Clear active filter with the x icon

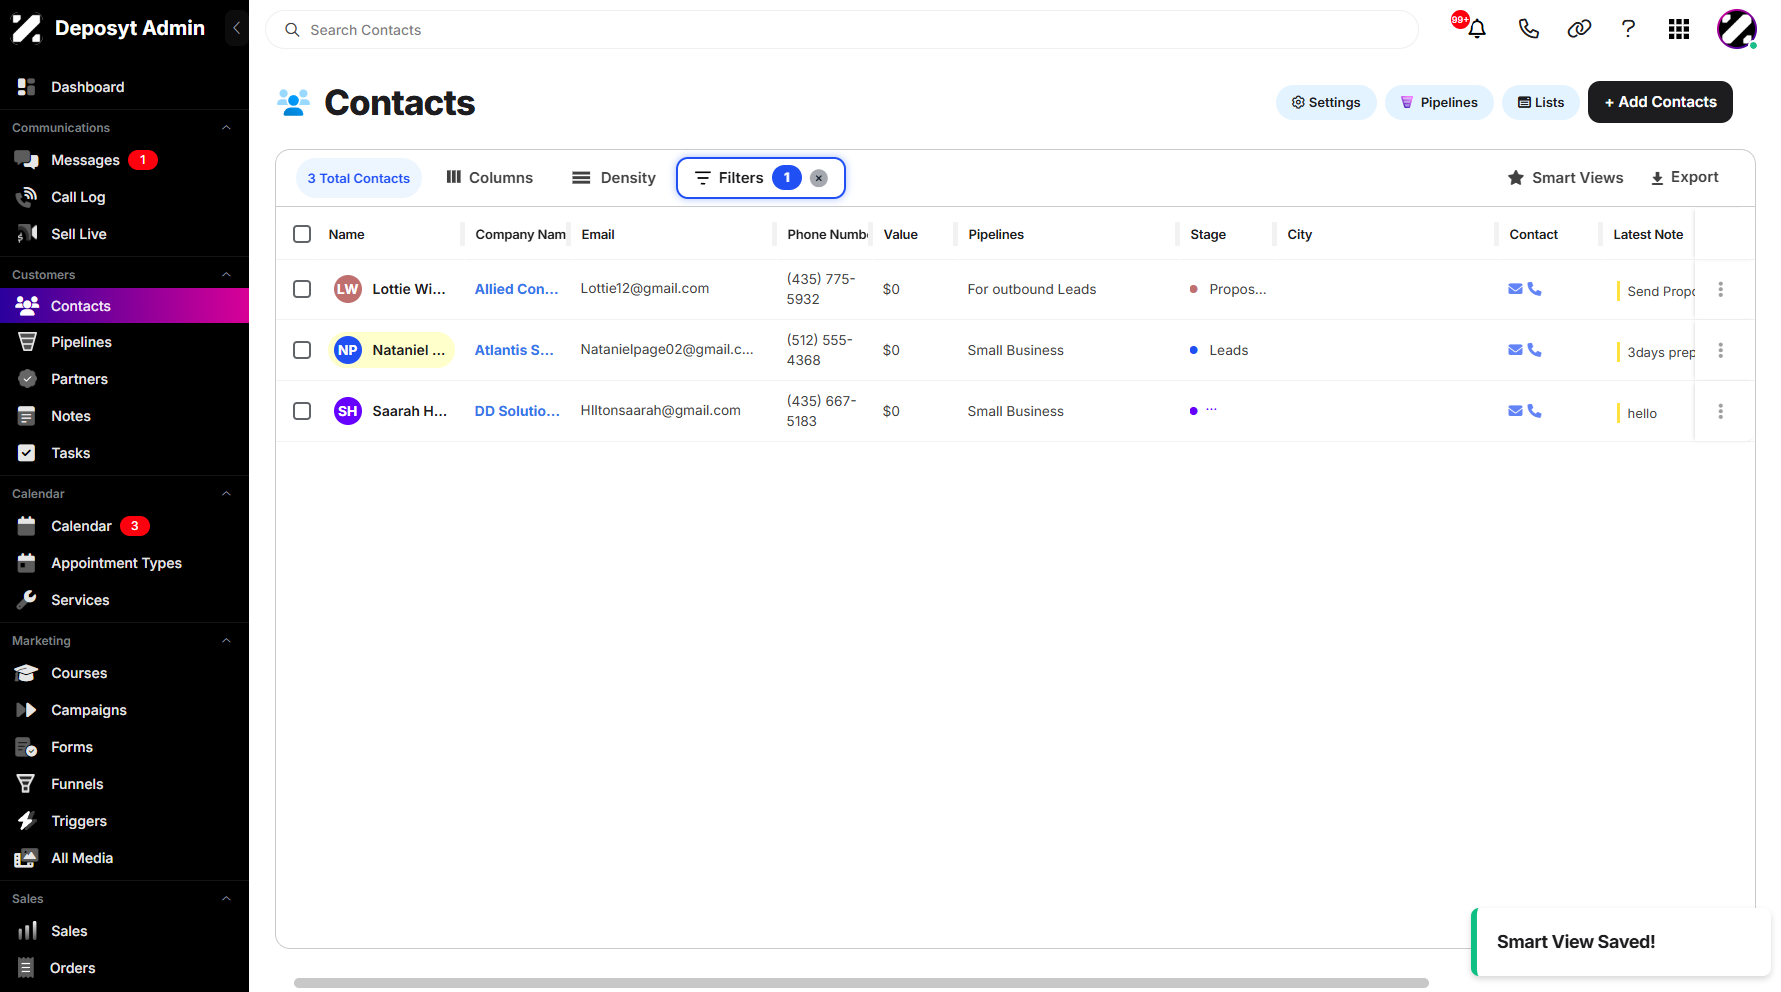818,178
